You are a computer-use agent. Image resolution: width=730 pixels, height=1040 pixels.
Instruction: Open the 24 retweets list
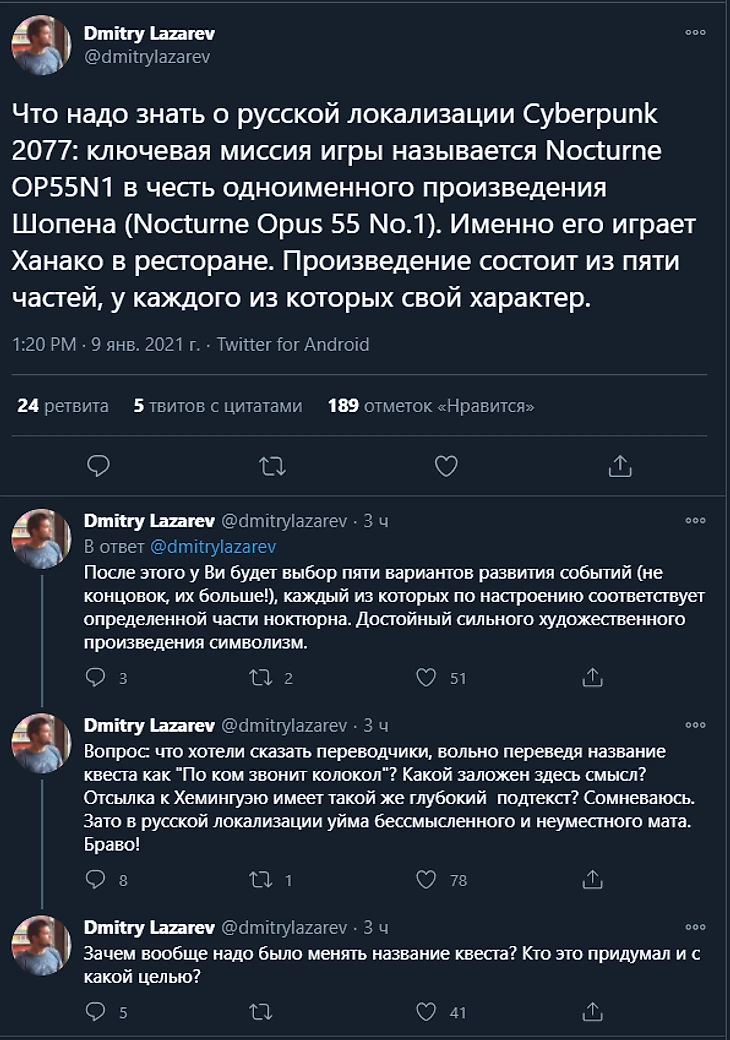pyautogui.click(x=63, y=406)
